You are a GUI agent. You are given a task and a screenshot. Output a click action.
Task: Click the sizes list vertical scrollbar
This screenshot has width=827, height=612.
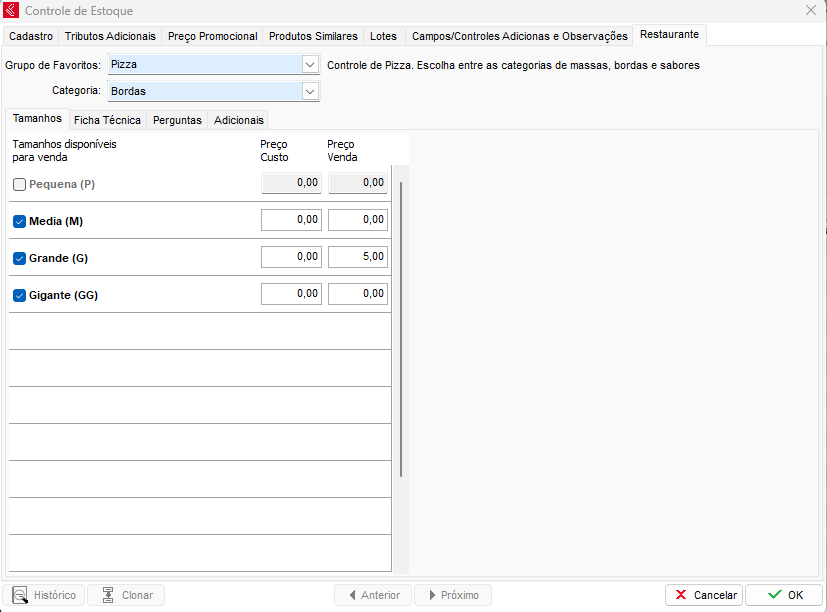point(401,330)
